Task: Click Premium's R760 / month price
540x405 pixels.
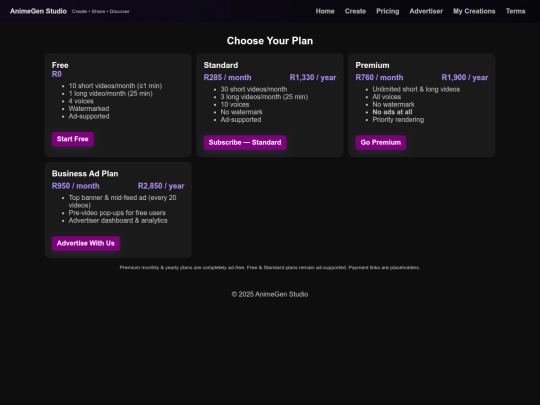Action: 379,77
